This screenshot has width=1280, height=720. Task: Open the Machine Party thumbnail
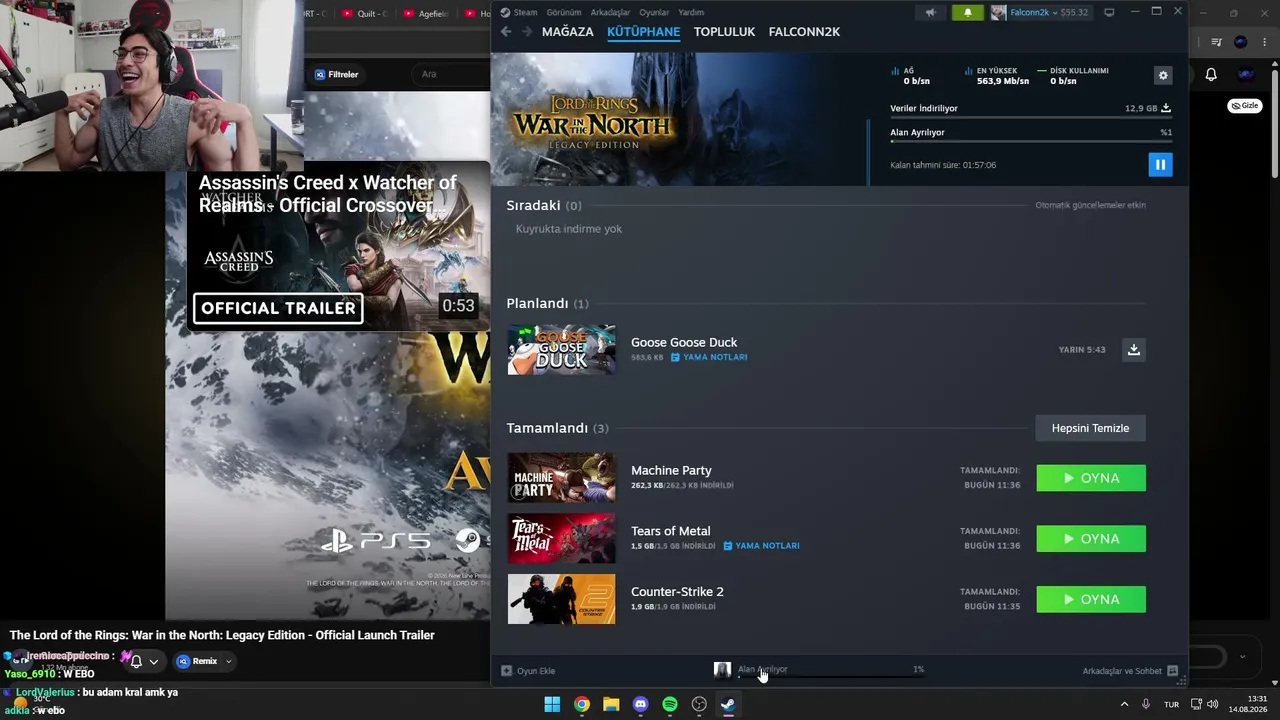pos(561,478)
